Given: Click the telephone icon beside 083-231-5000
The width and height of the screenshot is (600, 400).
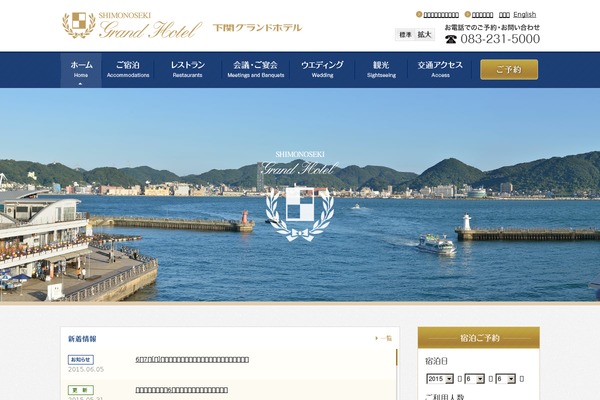Looking at the screenshot, I should tap(451, 39).
